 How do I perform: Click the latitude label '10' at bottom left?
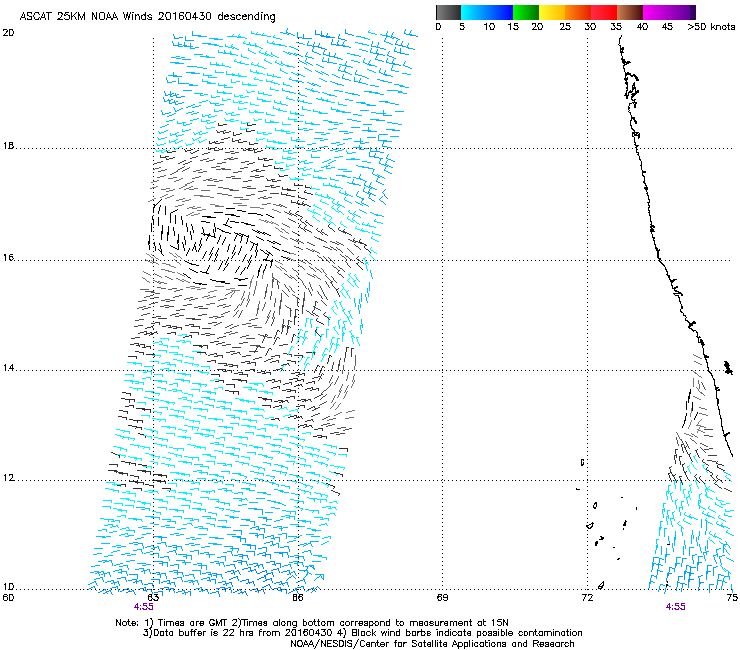pyautogui.click(x=8, y=587)
